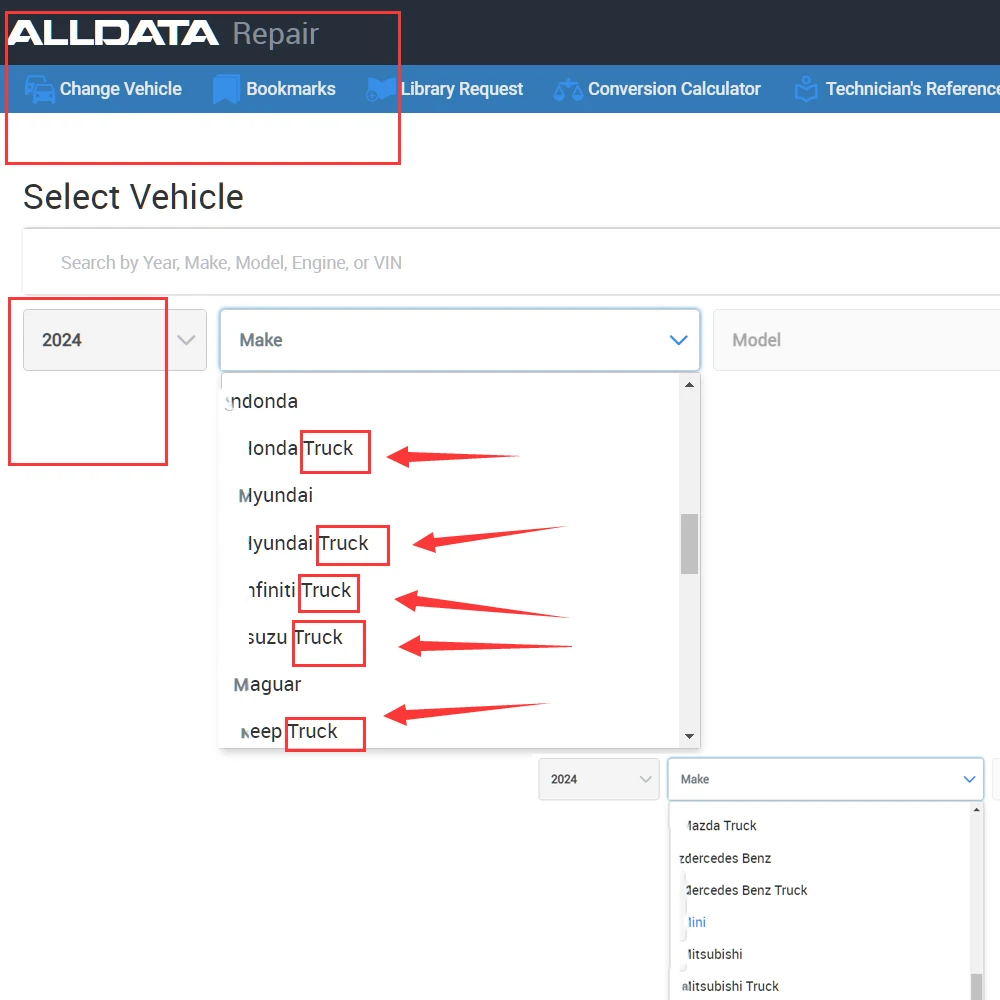The image size is (1000, 1000).
Task: Select Isuzu Truck in the make list
Action: click(295, 637)
